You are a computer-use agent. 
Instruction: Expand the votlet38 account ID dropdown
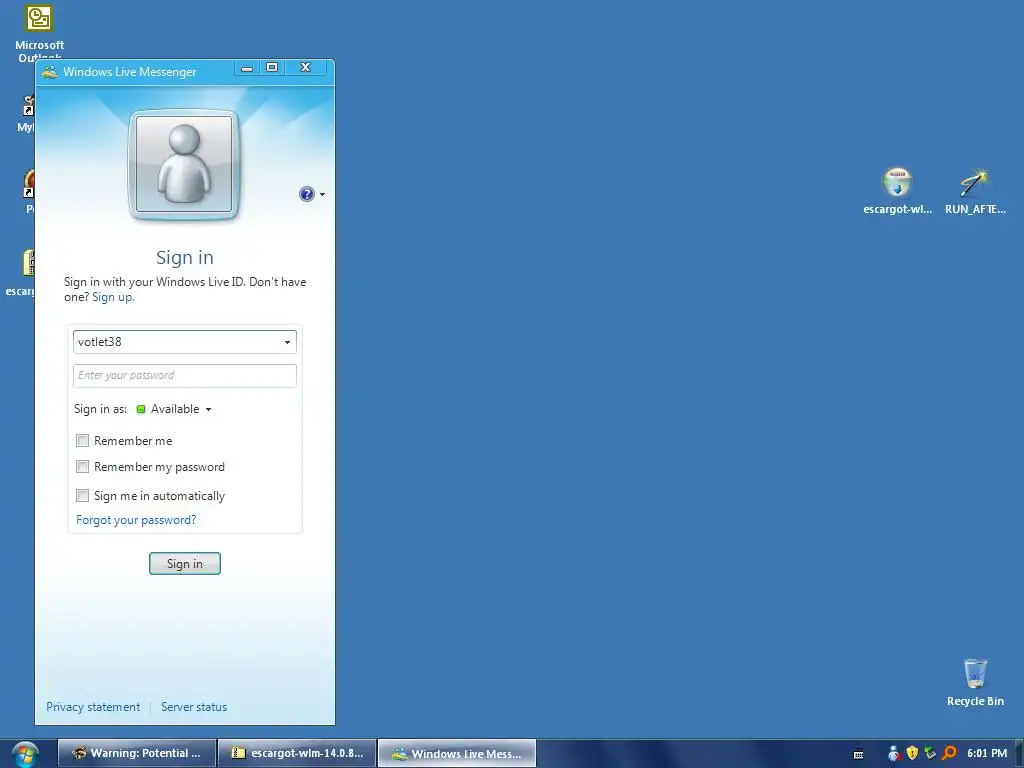tap(287, 342)
